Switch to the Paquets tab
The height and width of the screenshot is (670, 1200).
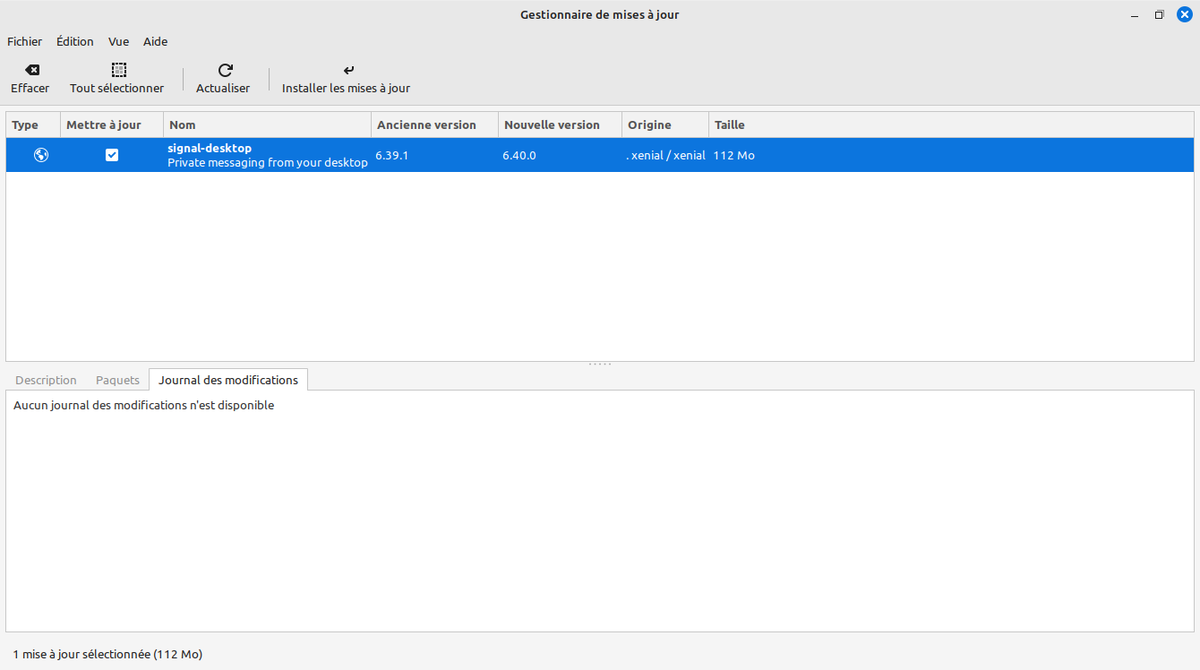click(118, 380)
